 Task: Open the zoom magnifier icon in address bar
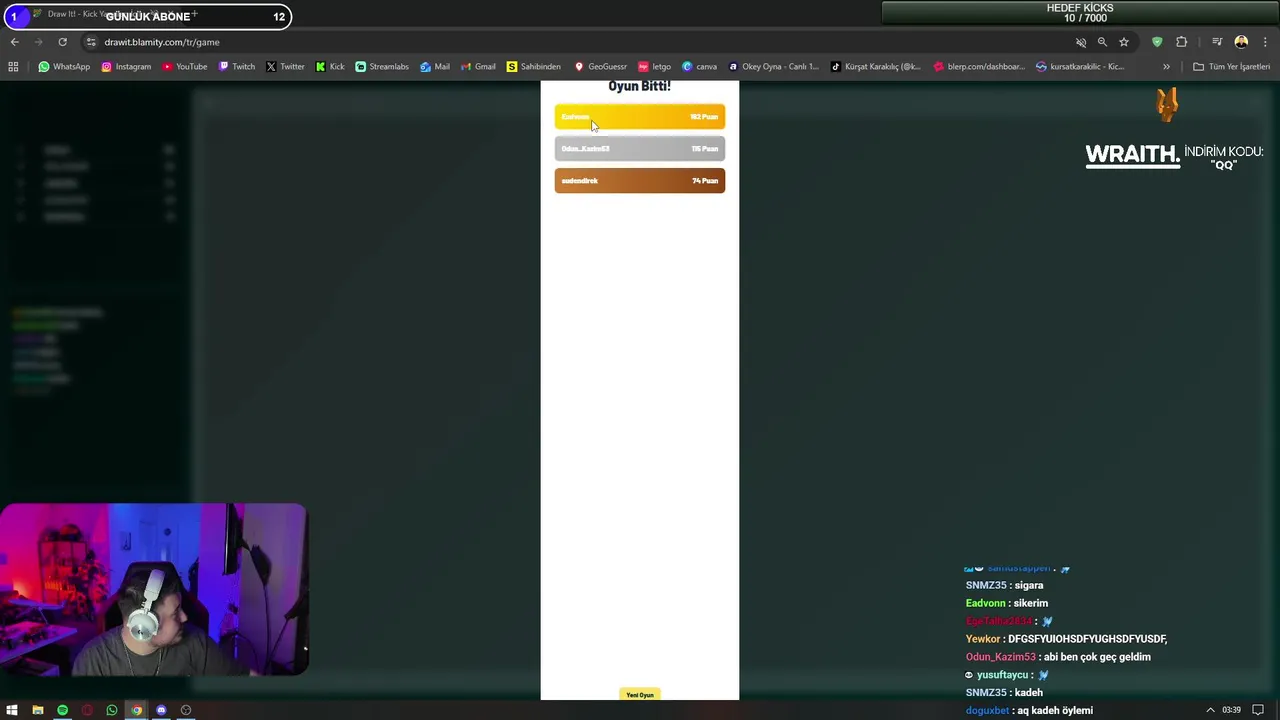(1102, 42)
